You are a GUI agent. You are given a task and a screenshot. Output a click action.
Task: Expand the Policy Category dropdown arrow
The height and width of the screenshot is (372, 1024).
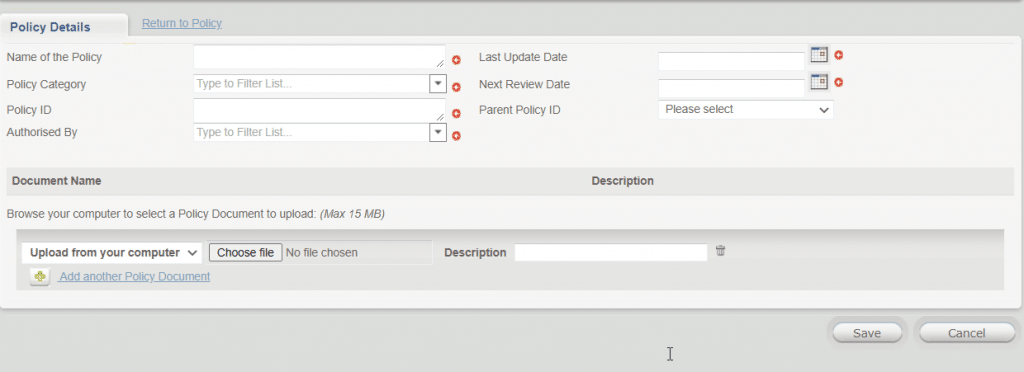click(x=438, y=84)
